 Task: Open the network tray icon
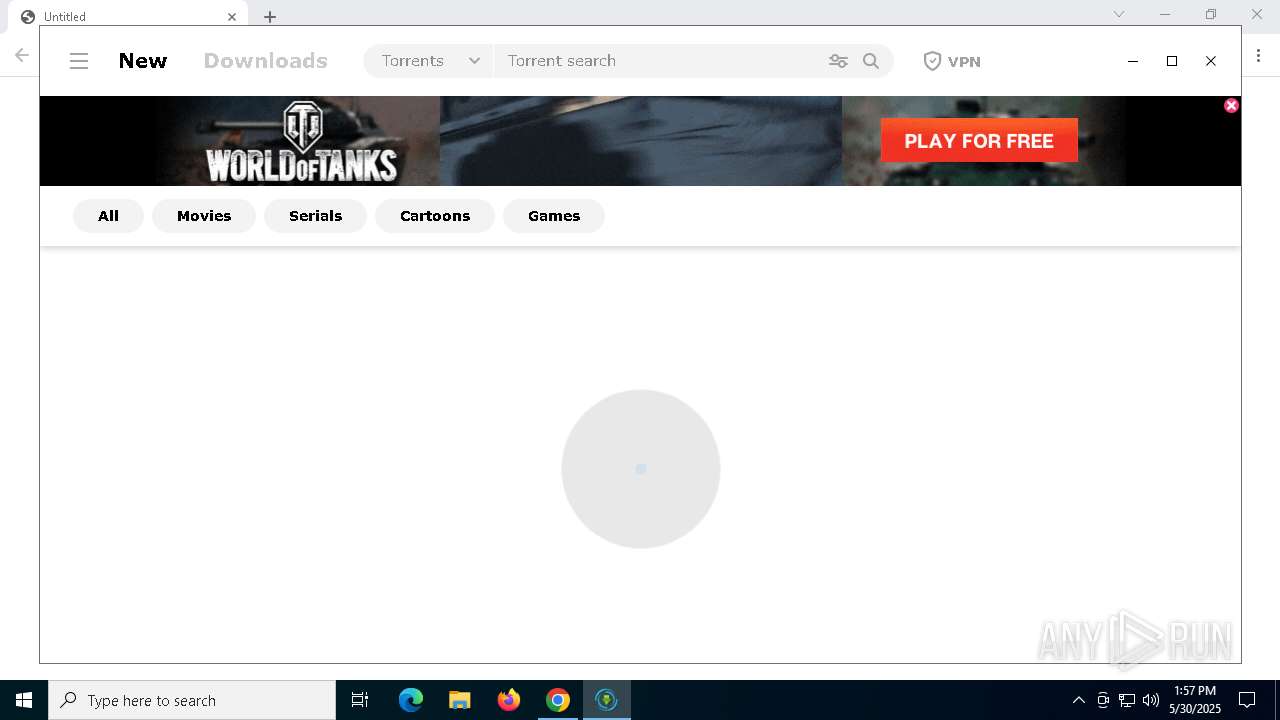pyautogui.click(x=1127, y=700)
